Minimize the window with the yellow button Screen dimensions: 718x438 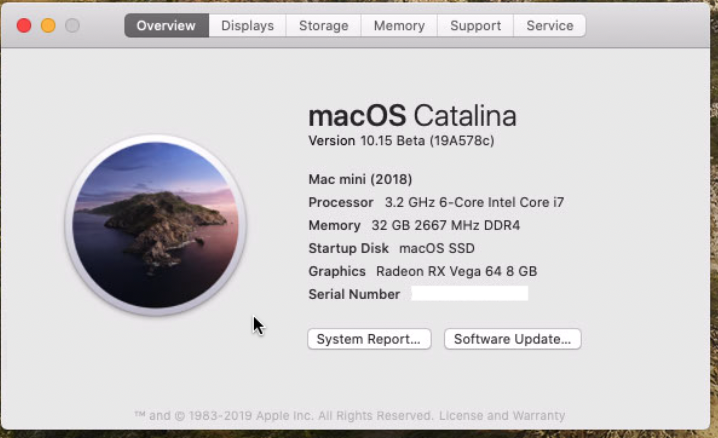[48, 25]
